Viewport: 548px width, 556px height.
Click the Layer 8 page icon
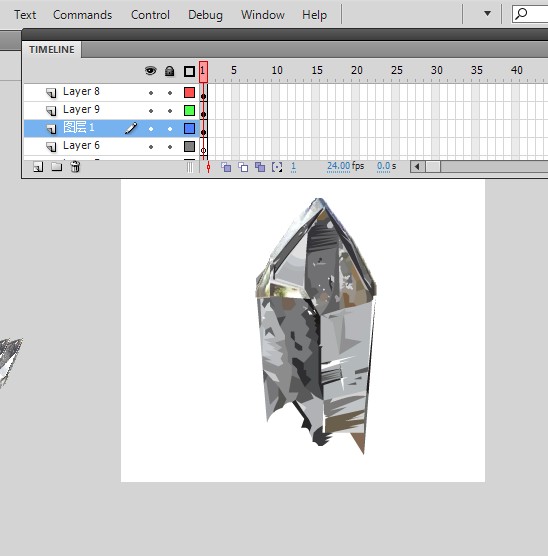pyautogui.click(x=51, y=93)
